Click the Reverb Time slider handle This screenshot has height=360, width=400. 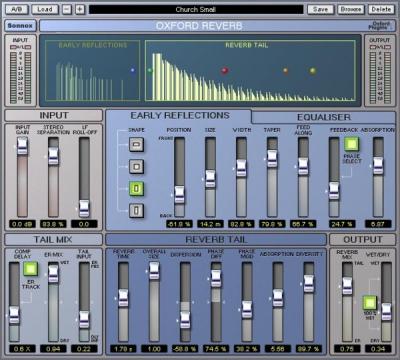tap(123, 298)
